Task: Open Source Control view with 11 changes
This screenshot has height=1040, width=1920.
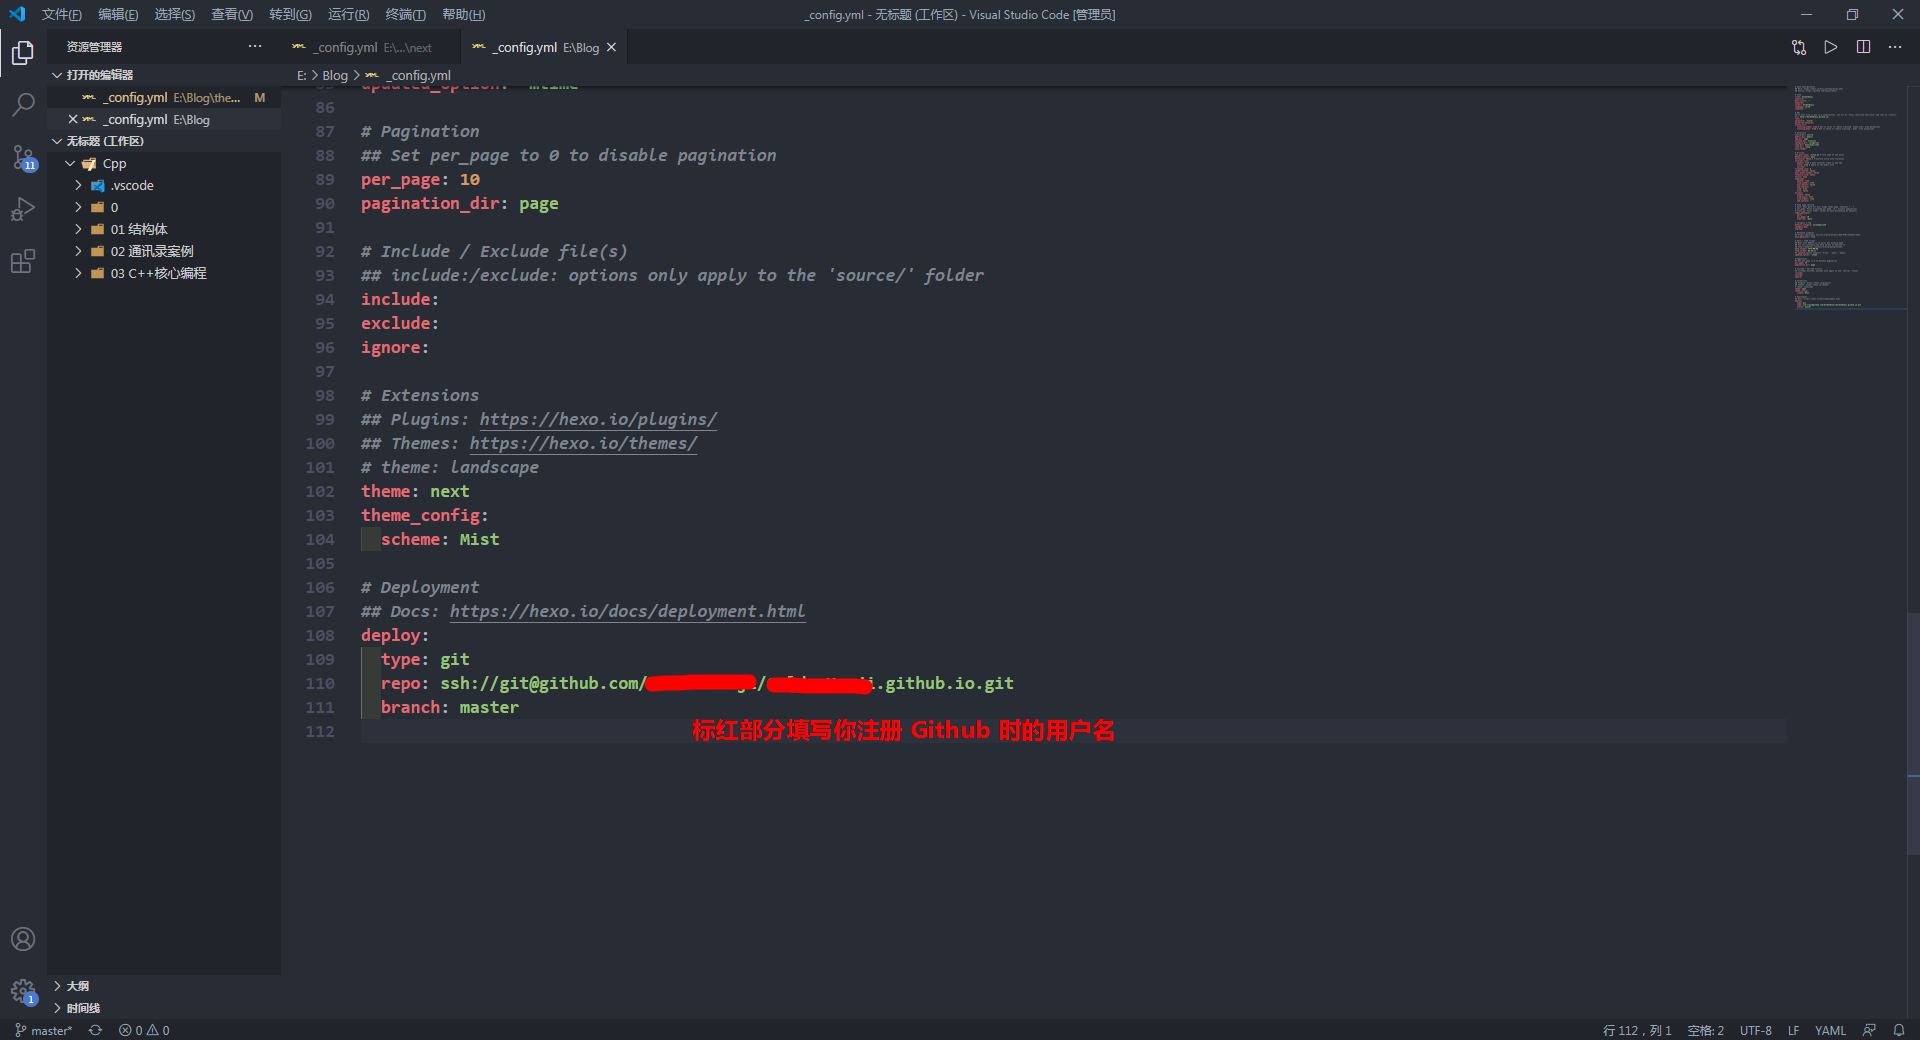Action: tap(23, 157)
